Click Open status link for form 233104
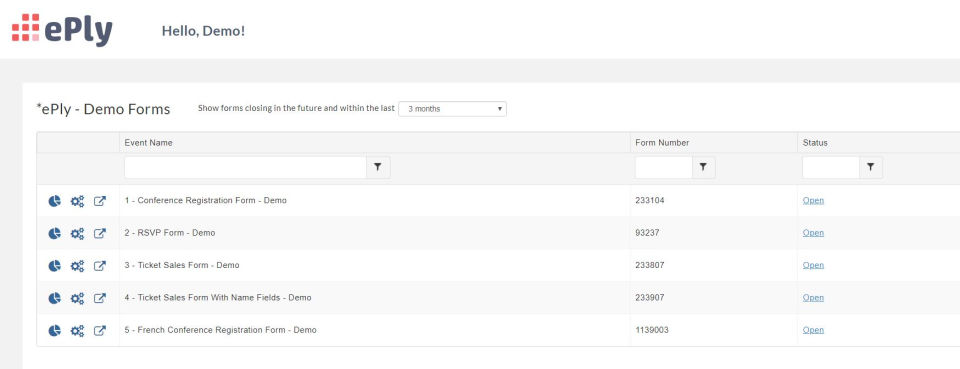 [813, 200]
